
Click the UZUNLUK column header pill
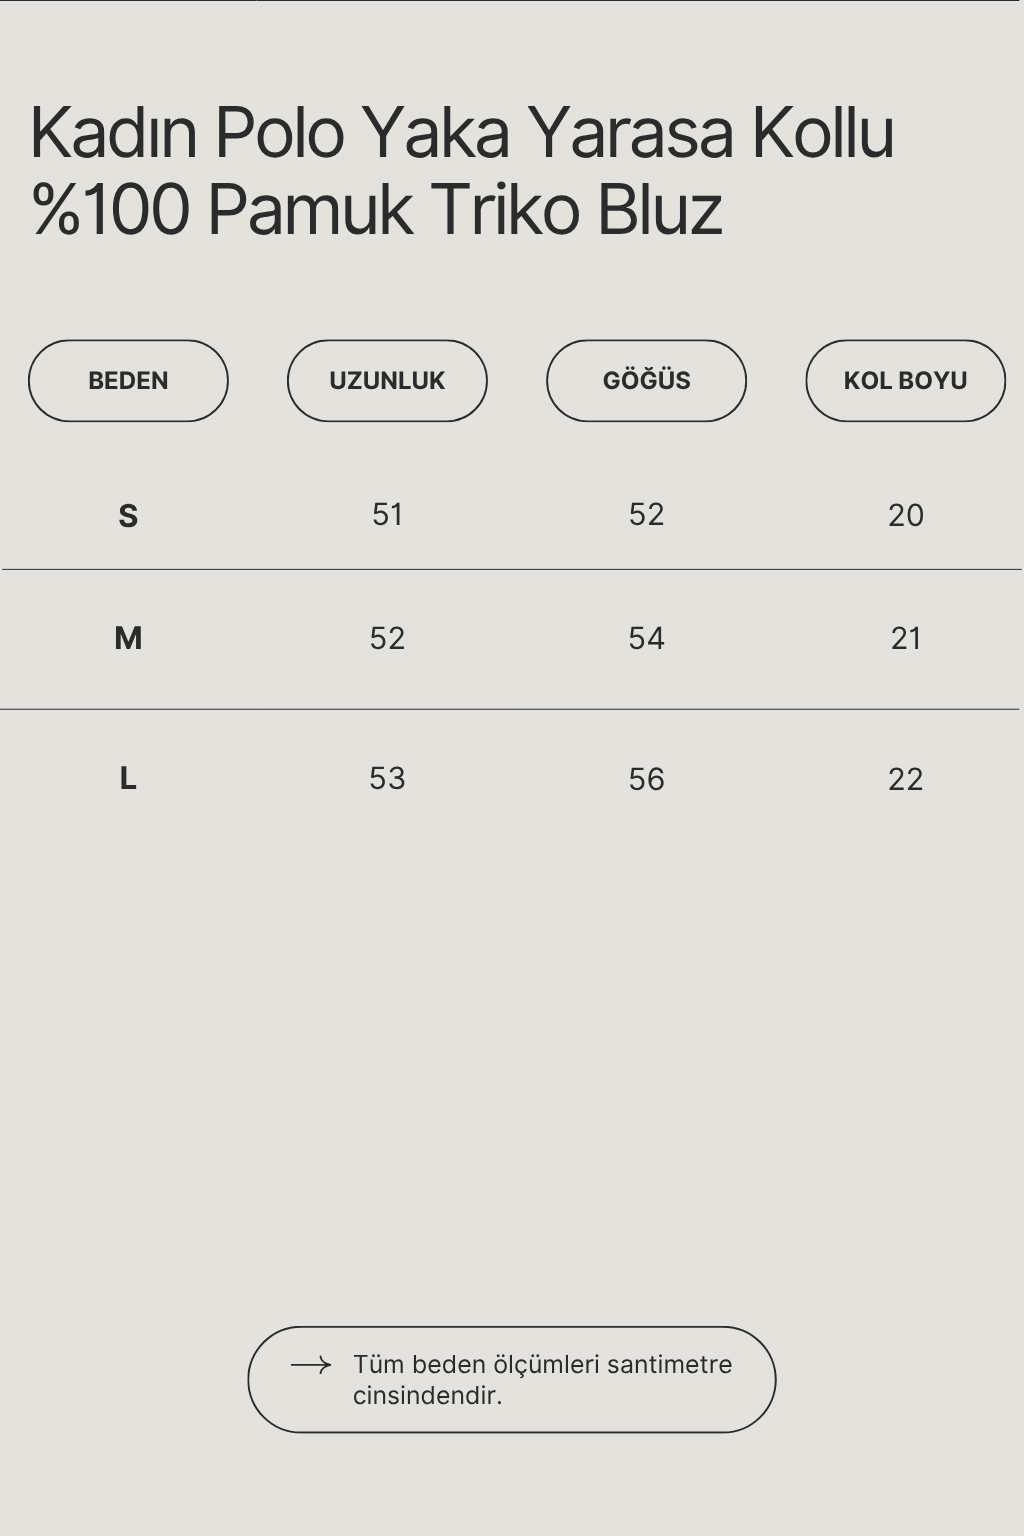pyautogui.click(x=387, y=380)
